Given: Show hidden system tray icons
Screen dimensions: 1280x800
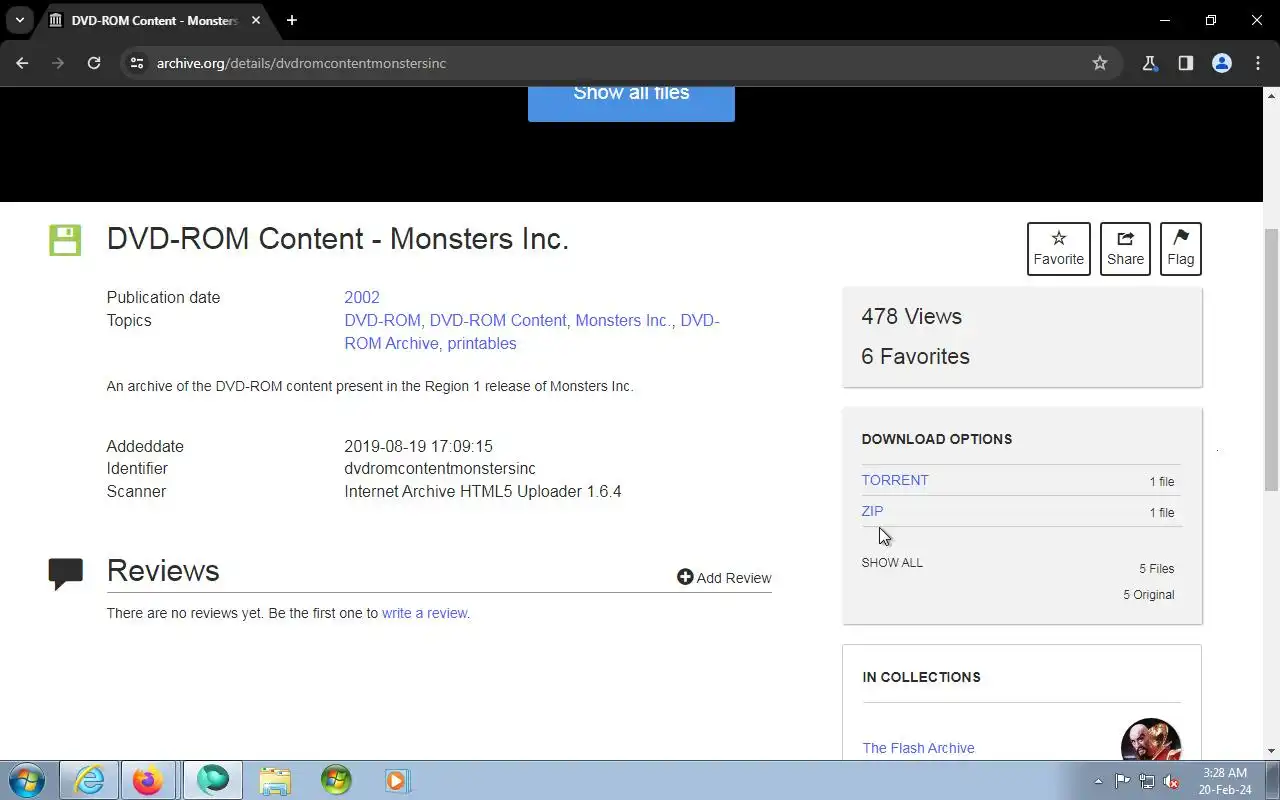Looking at the screenshot, I should tap(1098, 781).
